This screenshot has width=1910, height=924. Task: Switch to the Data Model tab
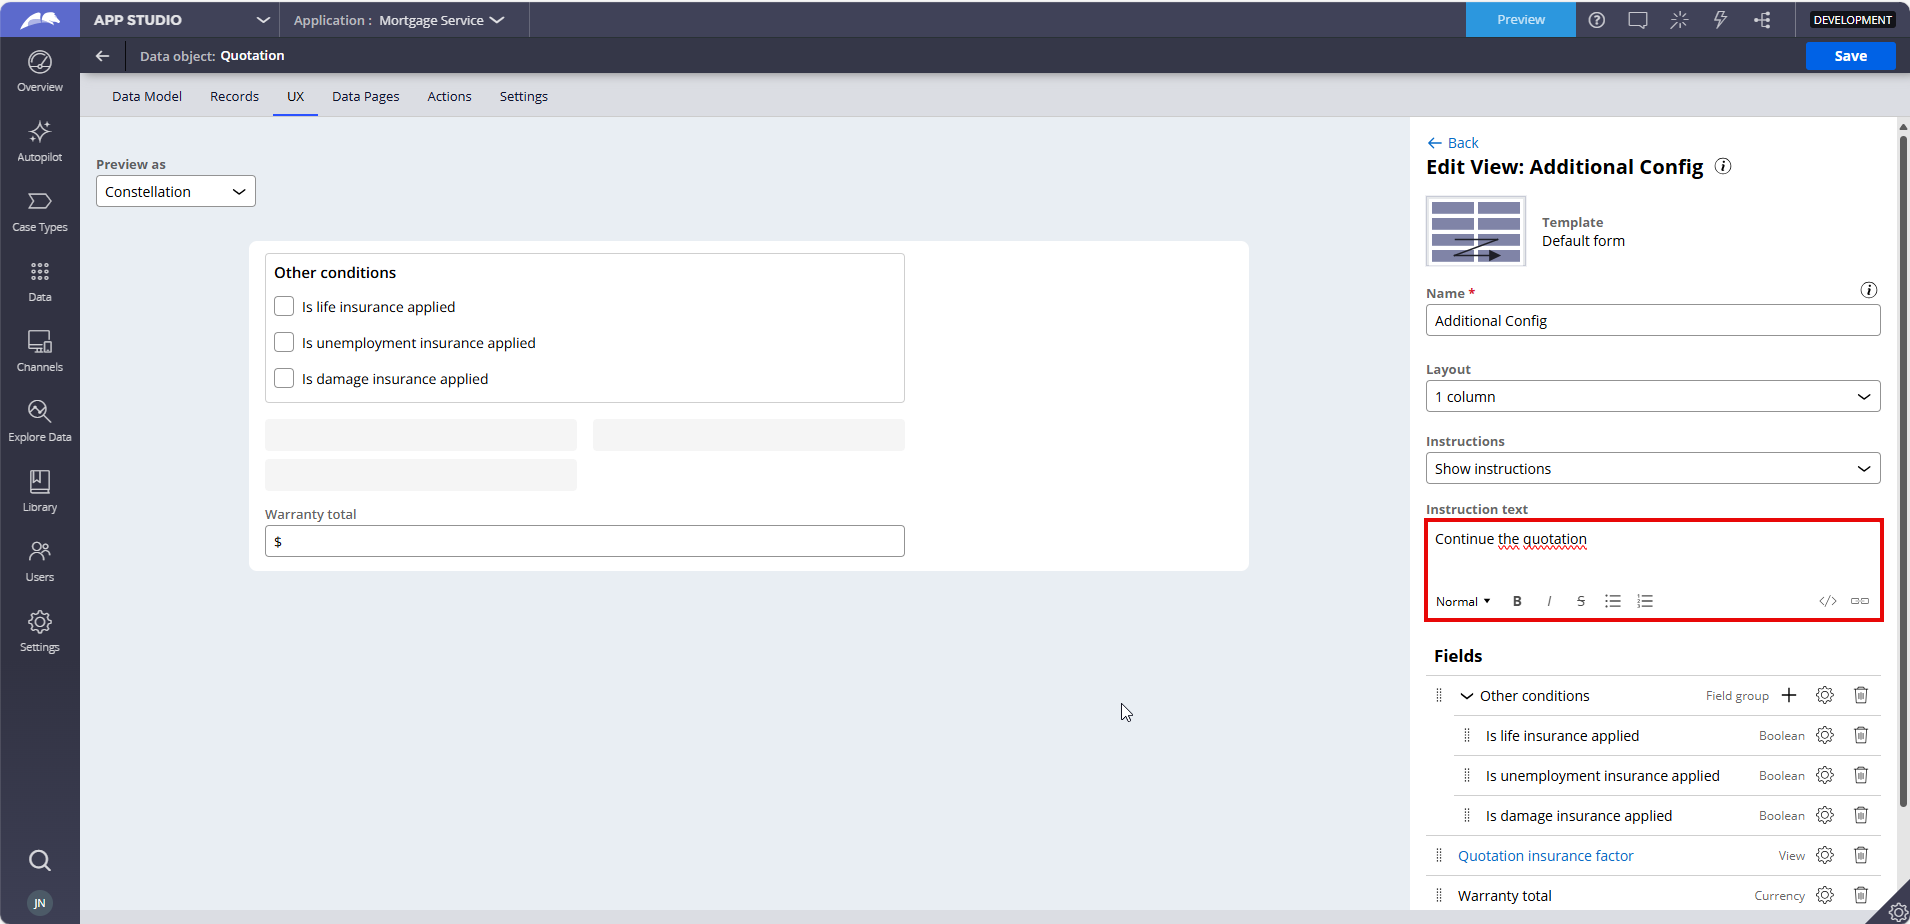click(x=147, y=96)
